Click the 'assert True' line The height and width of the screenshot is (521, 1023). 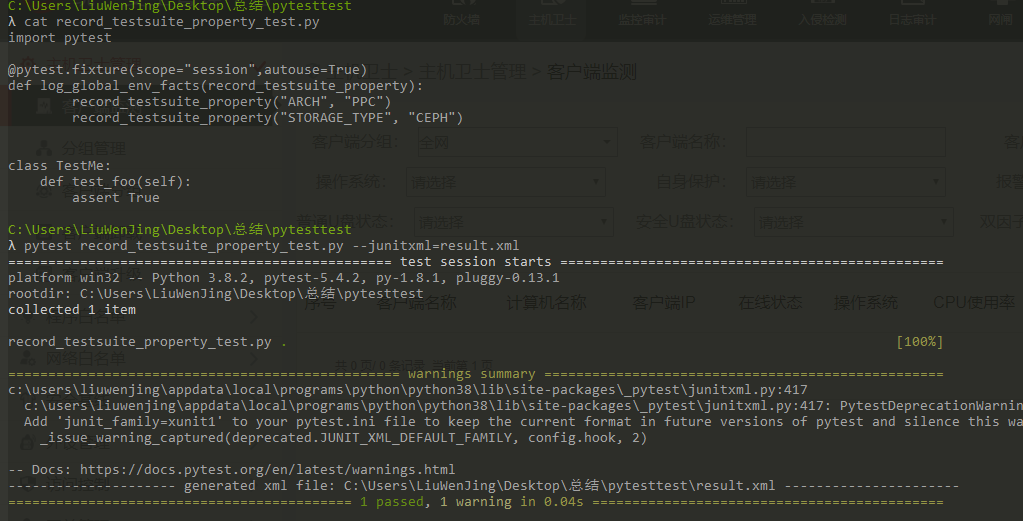click(115, 198)
